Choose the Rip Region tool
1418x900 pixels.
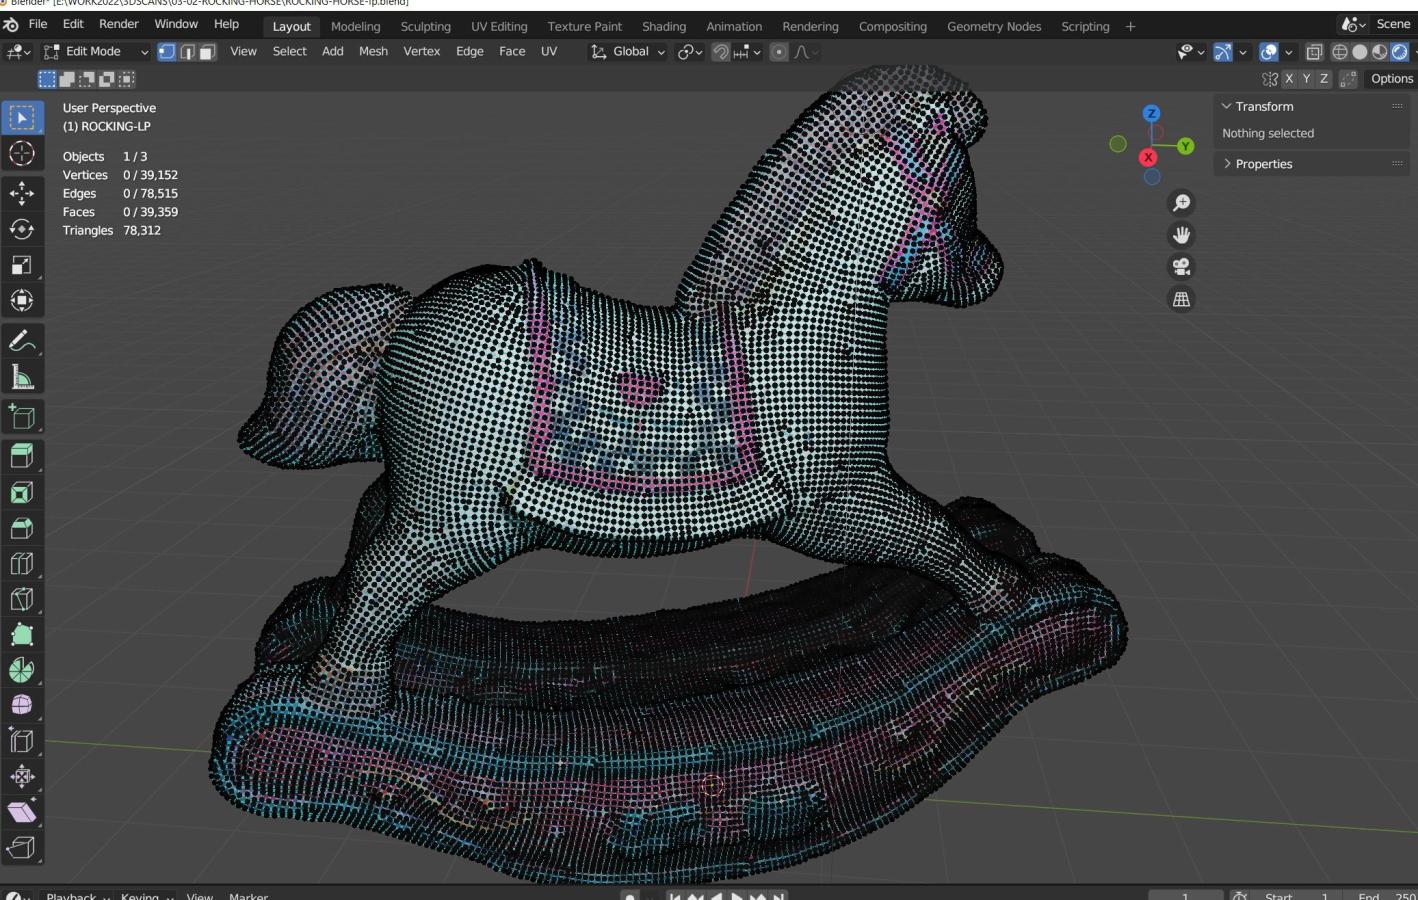click(22, 848)
